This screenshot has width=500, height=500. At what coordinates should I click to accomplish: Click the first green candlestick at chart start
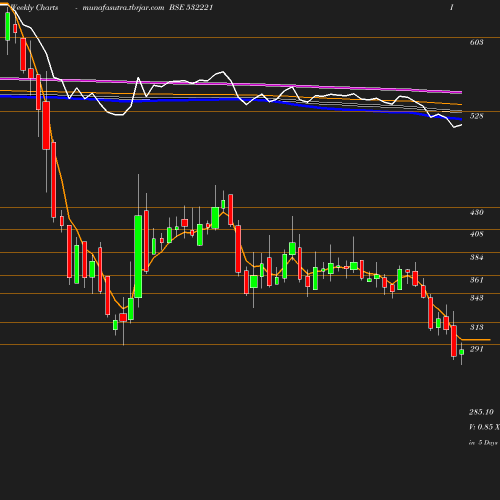coord(8,26)
